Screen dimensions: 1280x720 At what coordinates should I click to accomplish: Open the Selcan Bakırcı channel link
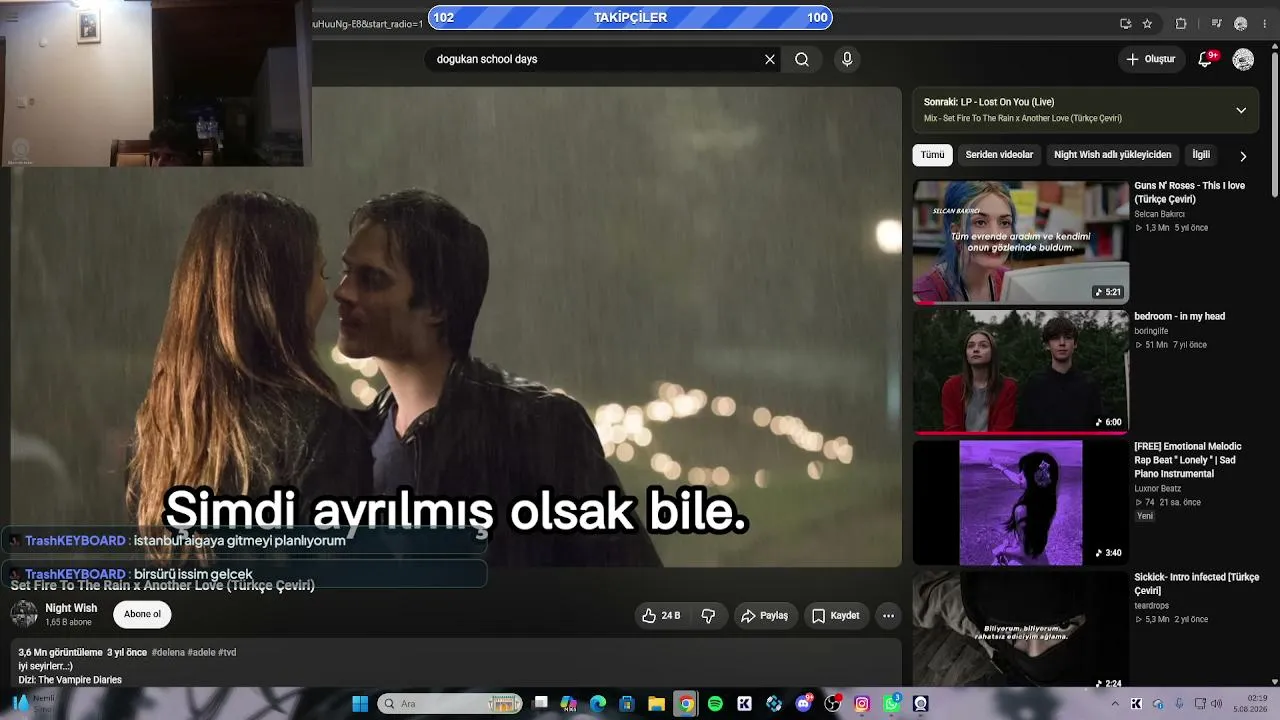[x=1159, y=214]
